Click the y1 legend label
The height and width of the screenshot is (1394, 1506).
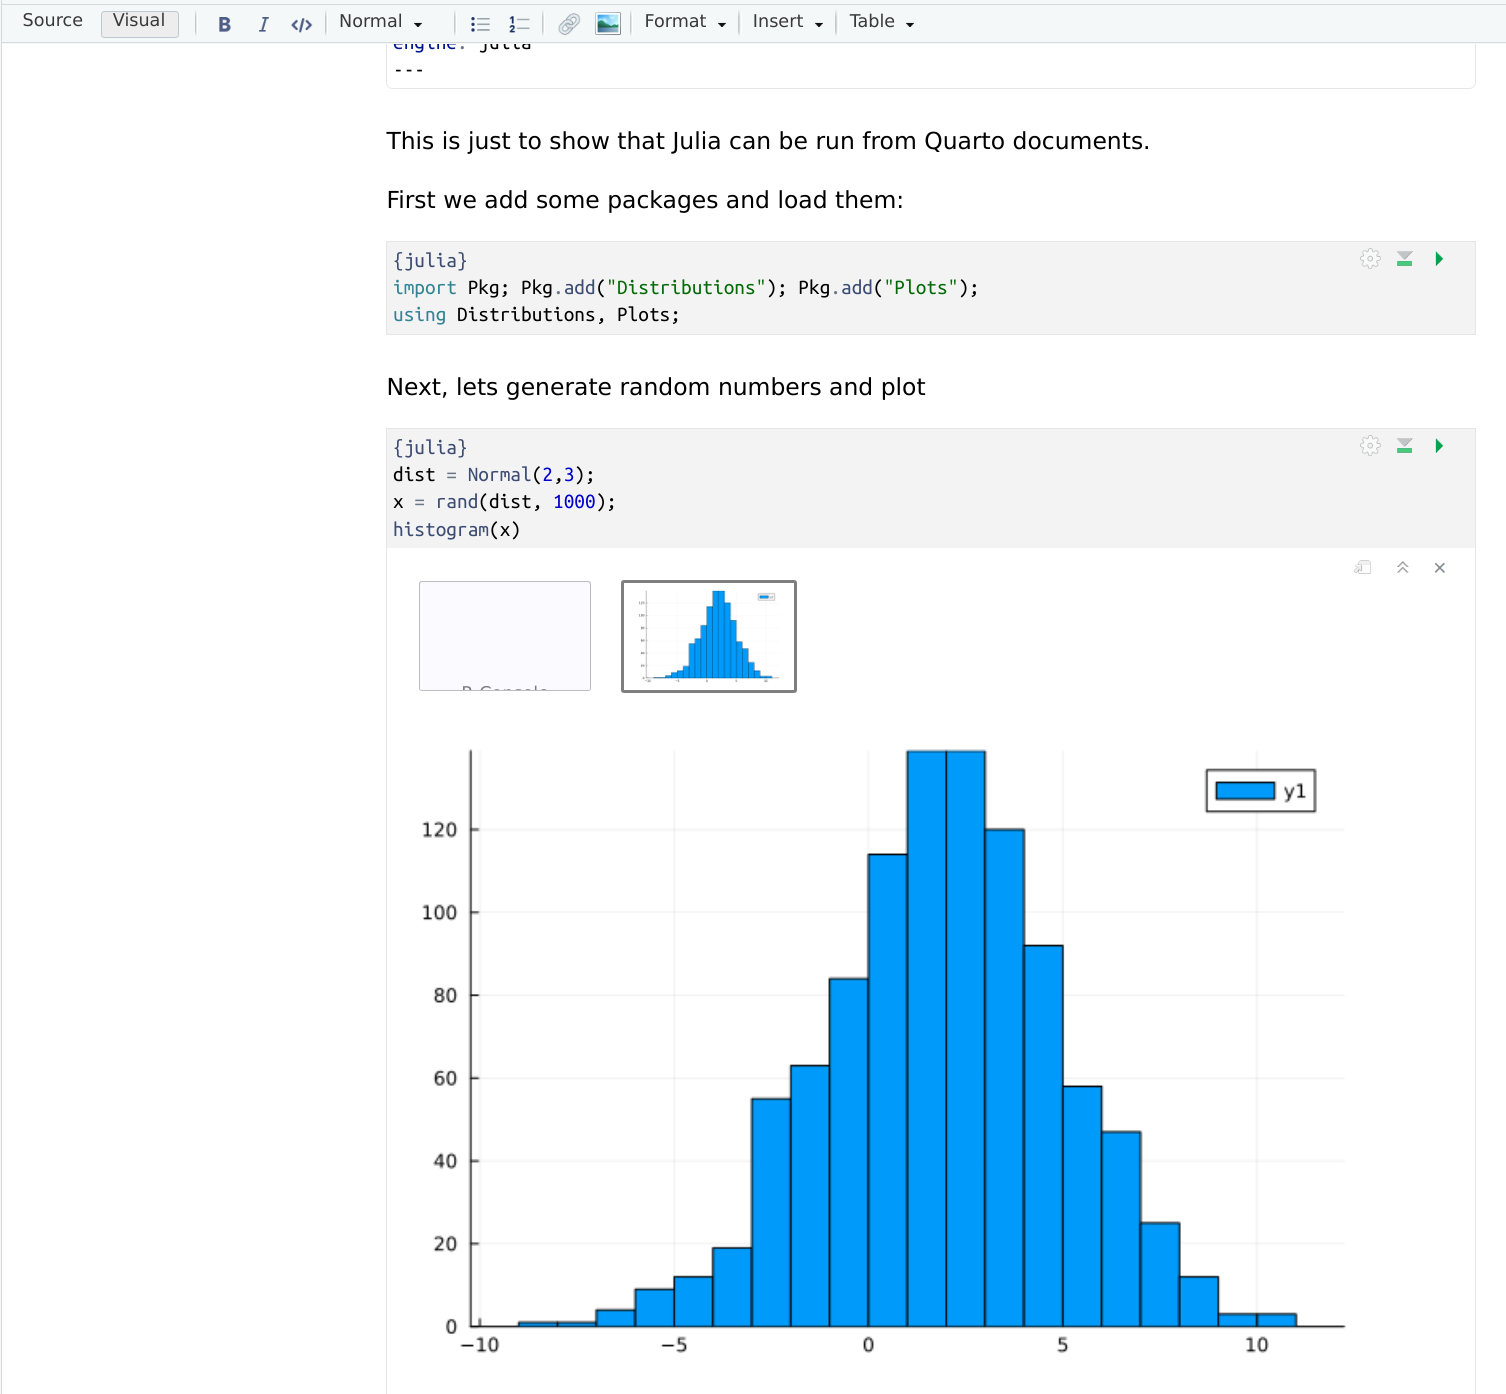(1295, 791)
